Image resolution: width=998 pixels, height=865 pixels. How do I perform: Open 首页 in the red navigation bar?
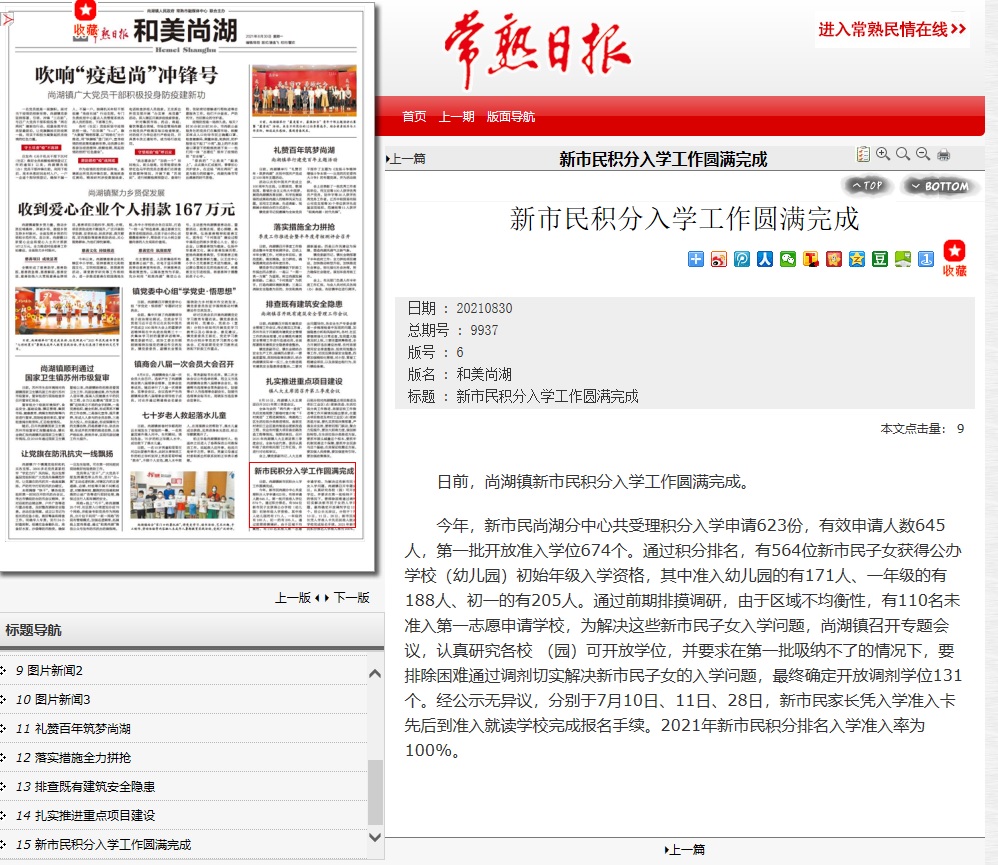click(414, 116)
